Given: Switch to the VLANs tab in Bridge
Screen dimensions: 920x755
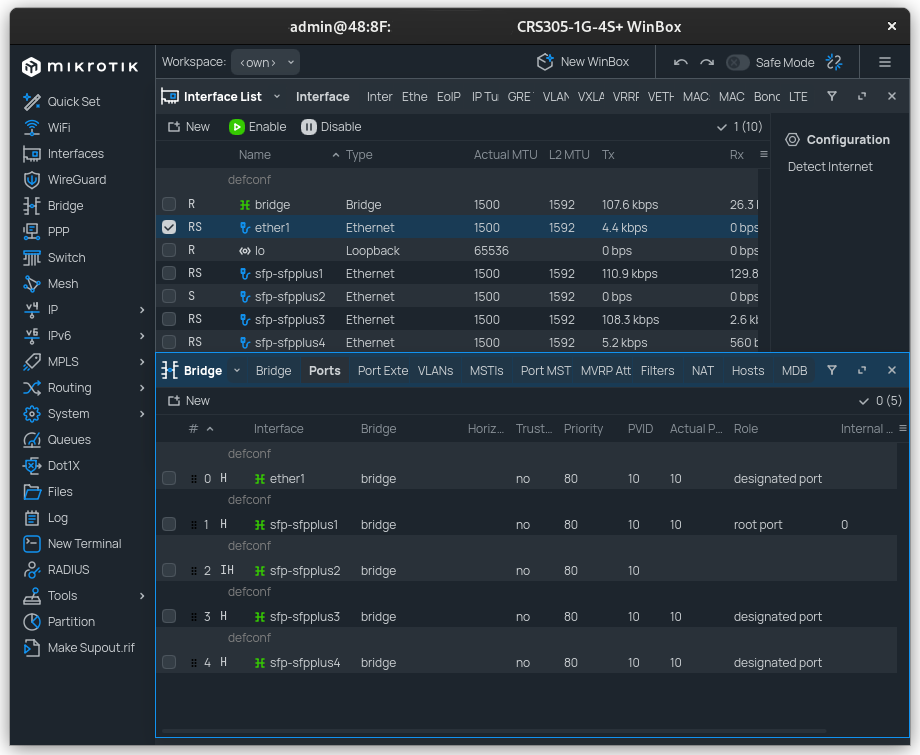Looking at the screenshot, I should point(435,371).
